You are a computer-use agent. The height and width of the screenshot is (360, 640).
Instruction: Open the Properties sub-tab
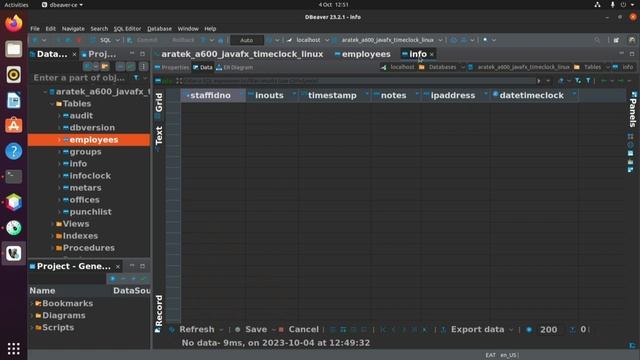[x=172, y=67]
